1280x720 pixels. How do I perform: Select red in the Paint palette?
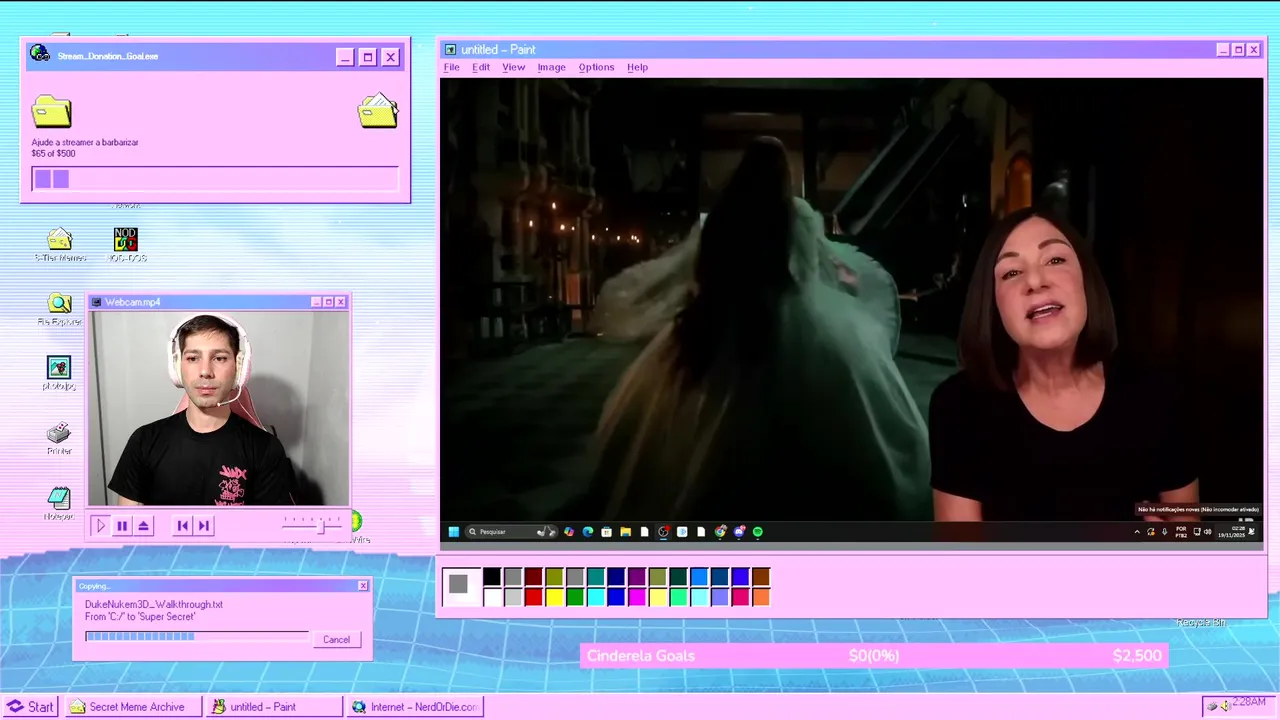[533, 597]
